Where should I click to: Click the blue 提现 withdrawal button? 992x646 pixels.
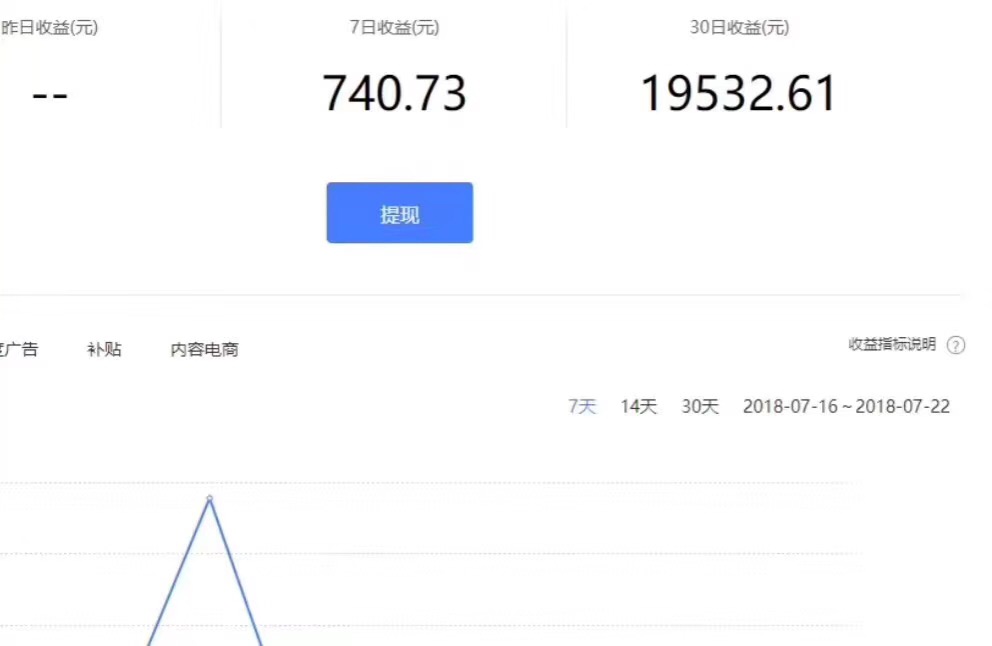399,212
